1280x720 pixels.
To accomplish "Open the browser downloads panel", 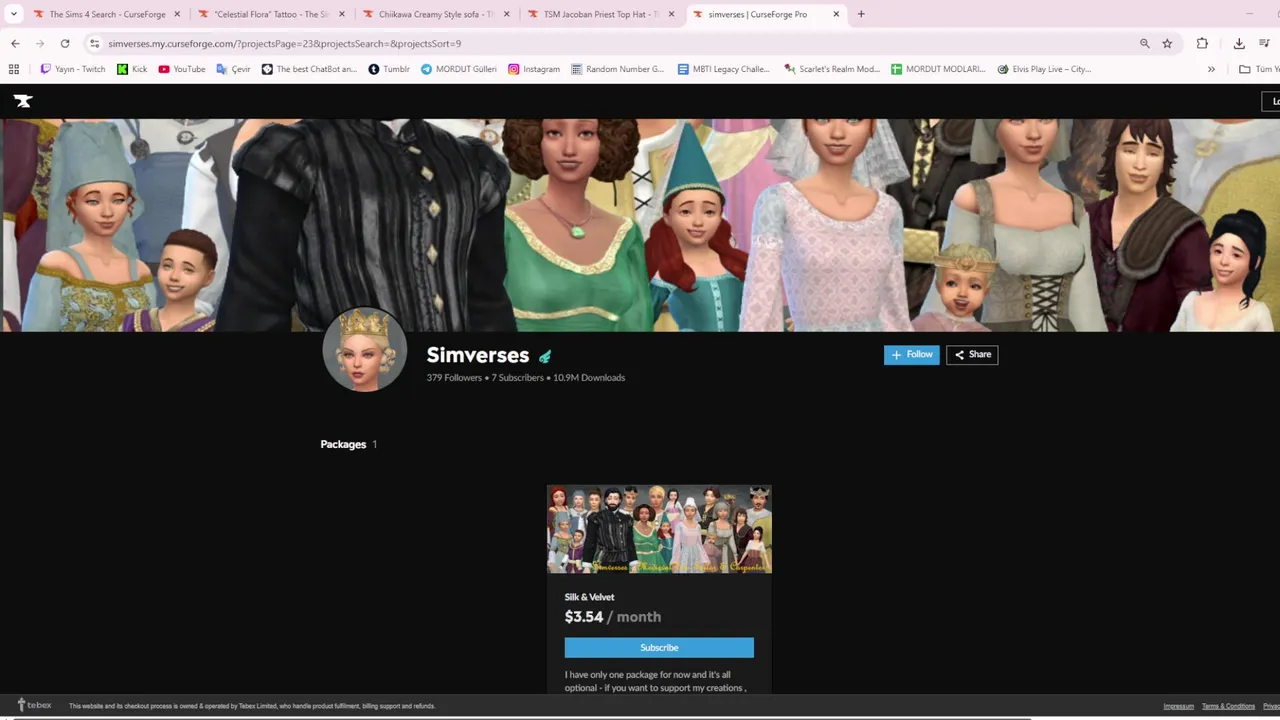I will tap(1239, 43).
